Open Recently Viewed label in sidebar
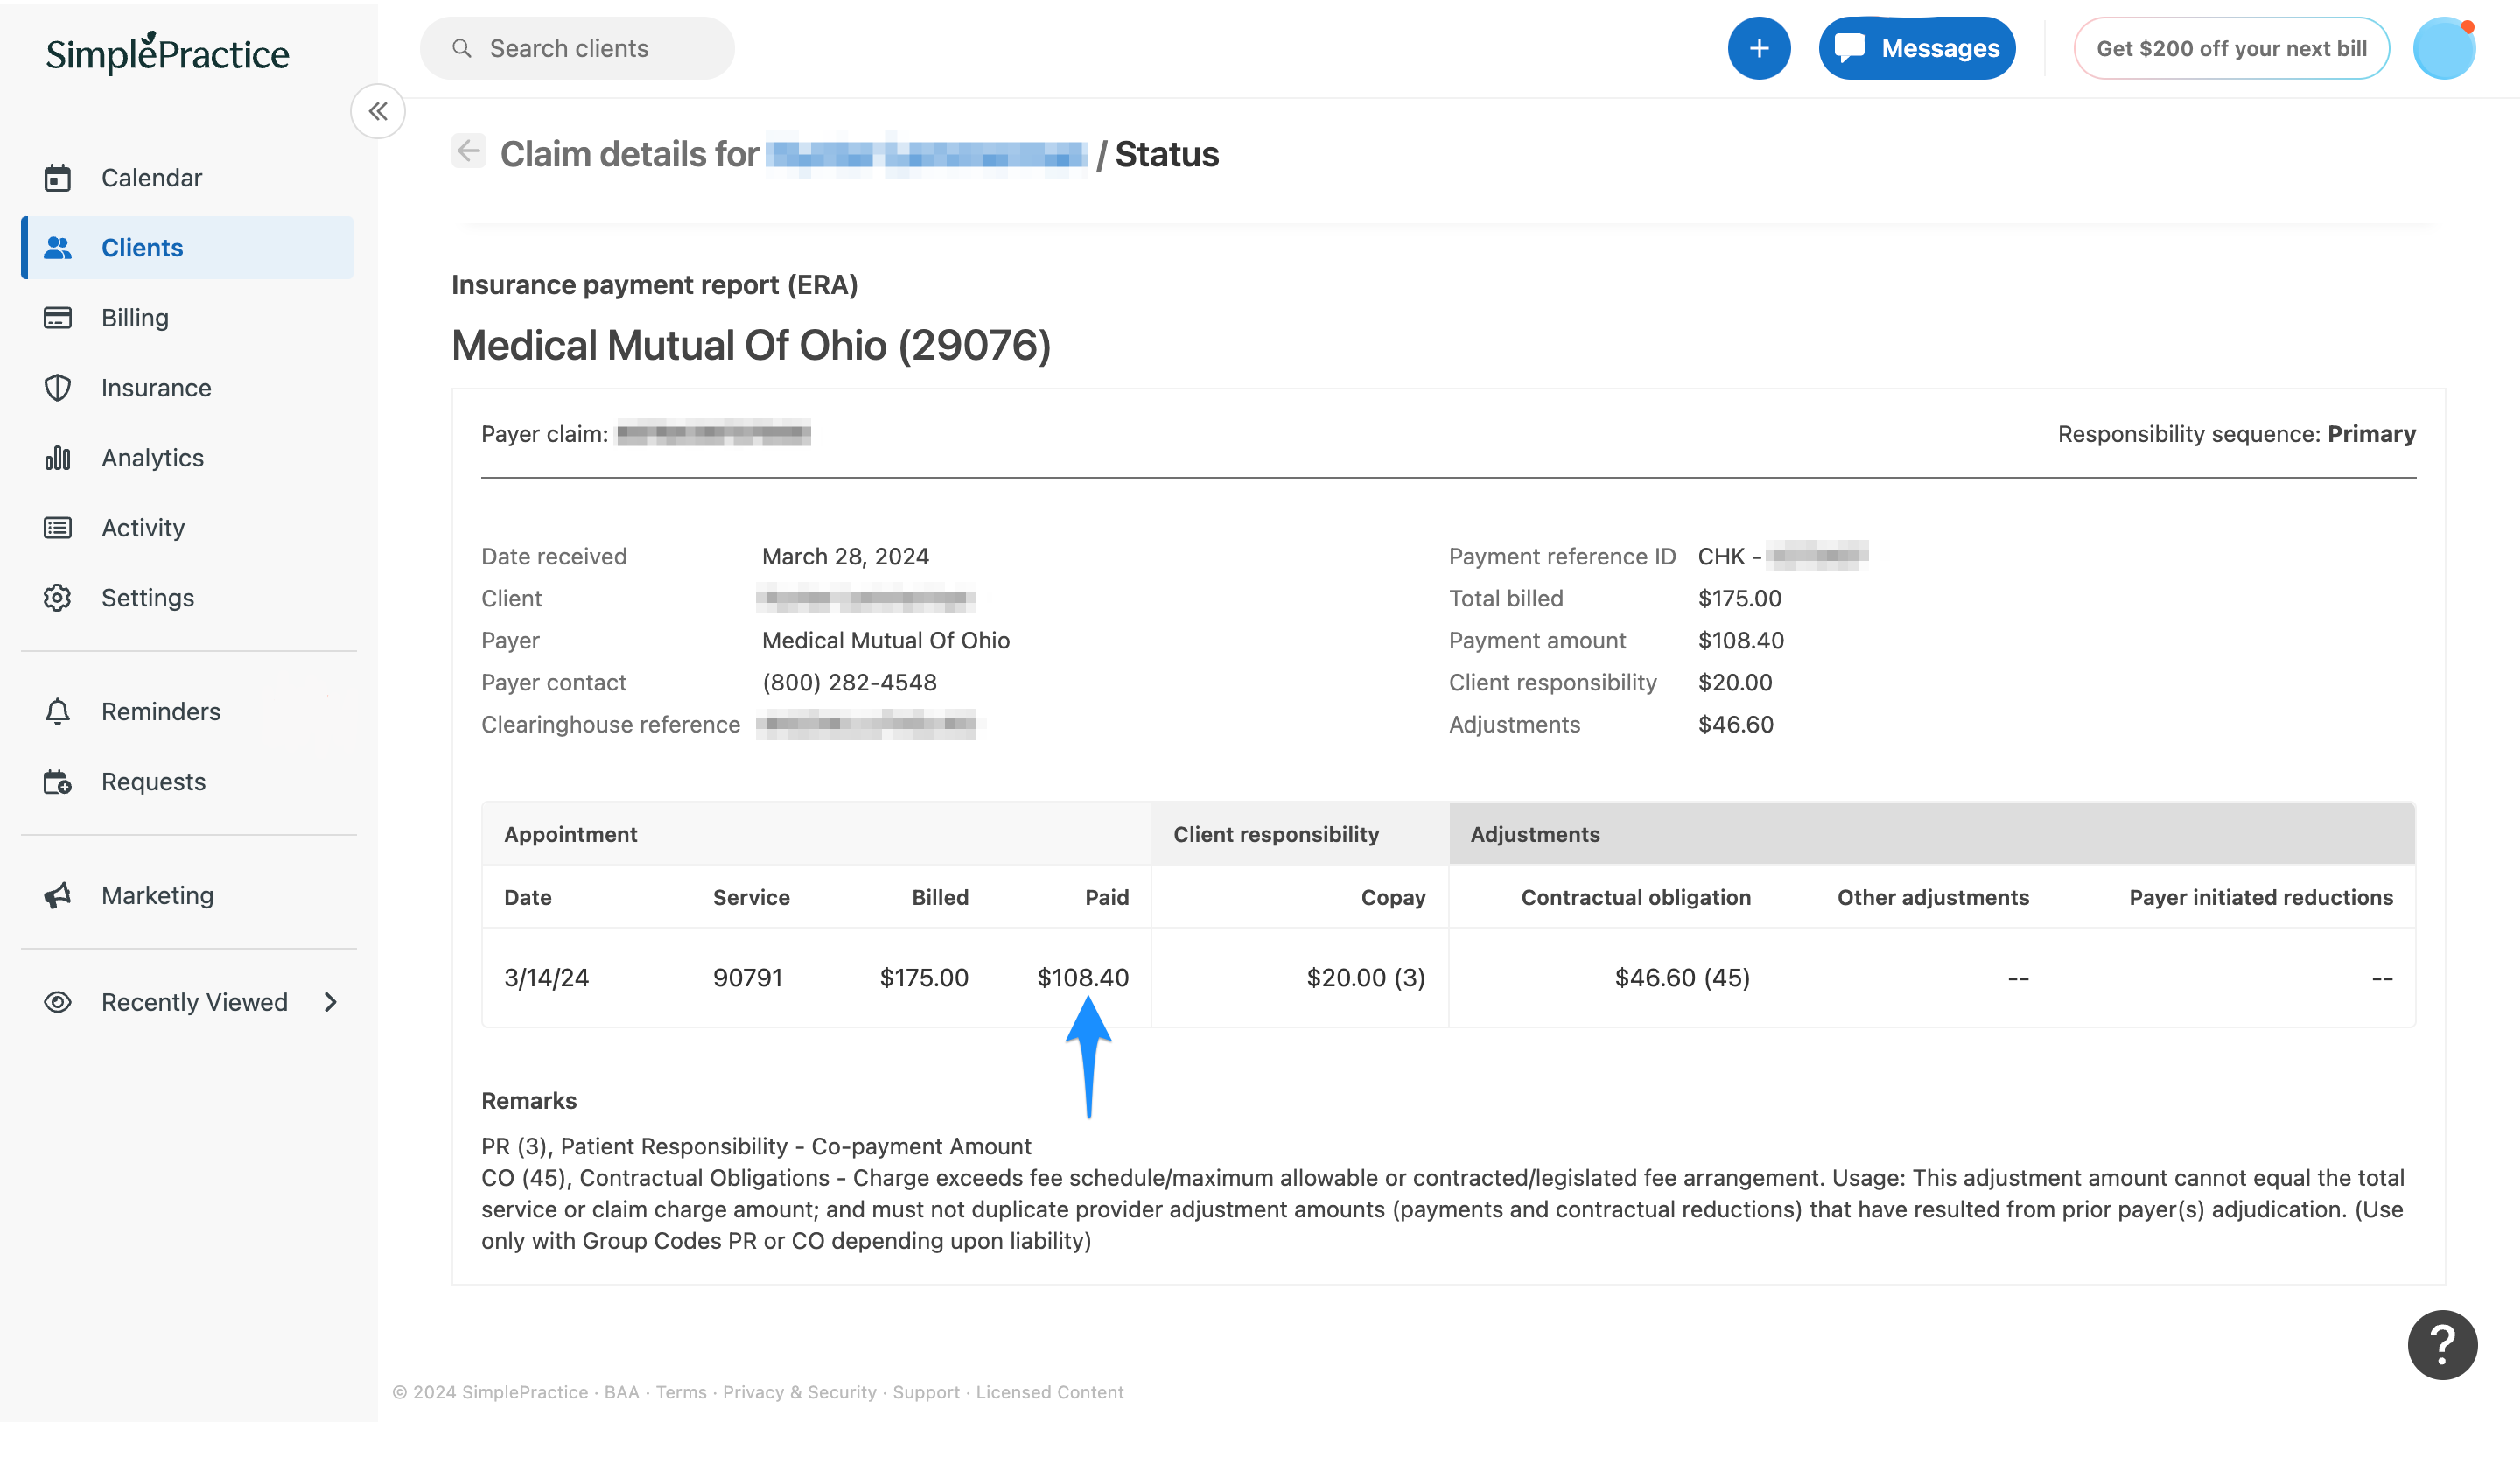Image resolution: width=2520 pixels, height=1458 pixels. click(194, 1003)
